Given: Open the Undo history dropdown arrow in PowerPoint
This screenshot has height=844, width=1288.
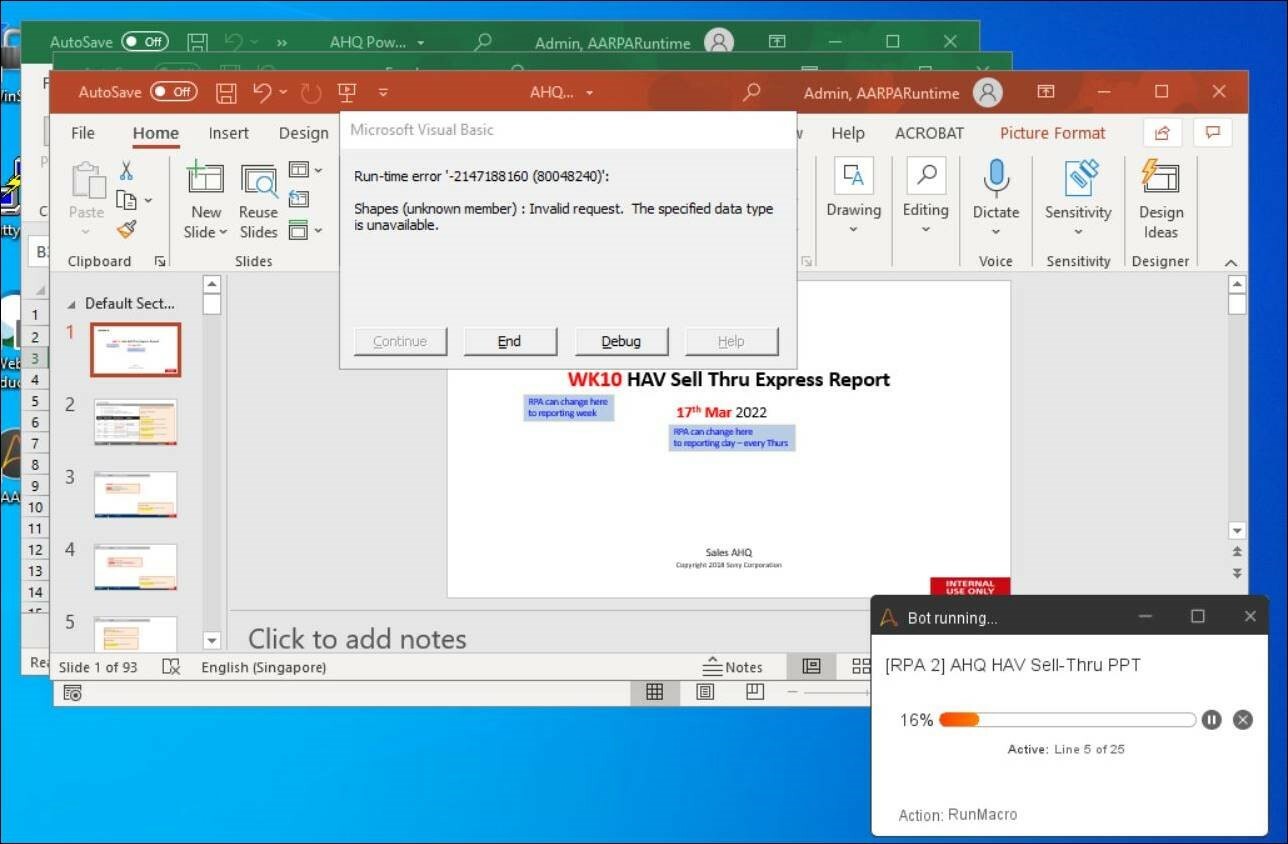Looking at the screenshot, I should 283,93.
